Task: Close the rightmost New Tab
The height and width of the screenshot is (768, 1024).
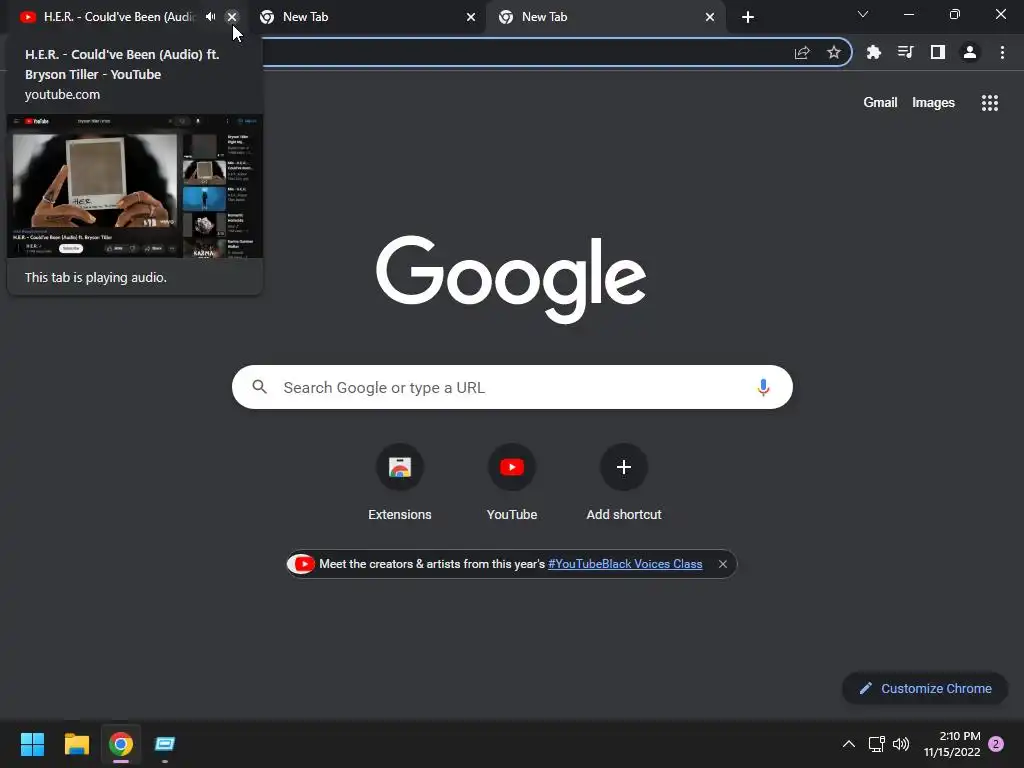Action: [710, 17]
